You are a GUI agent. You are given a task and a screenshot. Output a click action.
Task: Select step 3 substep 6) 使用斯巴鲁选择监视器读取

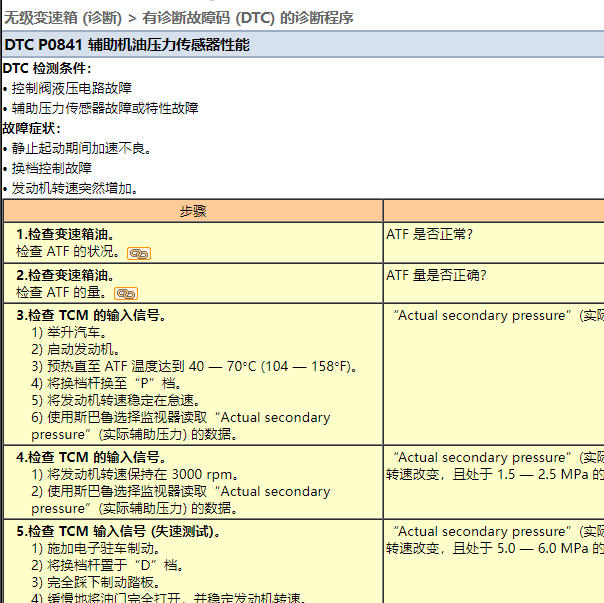tap(181, 426)
